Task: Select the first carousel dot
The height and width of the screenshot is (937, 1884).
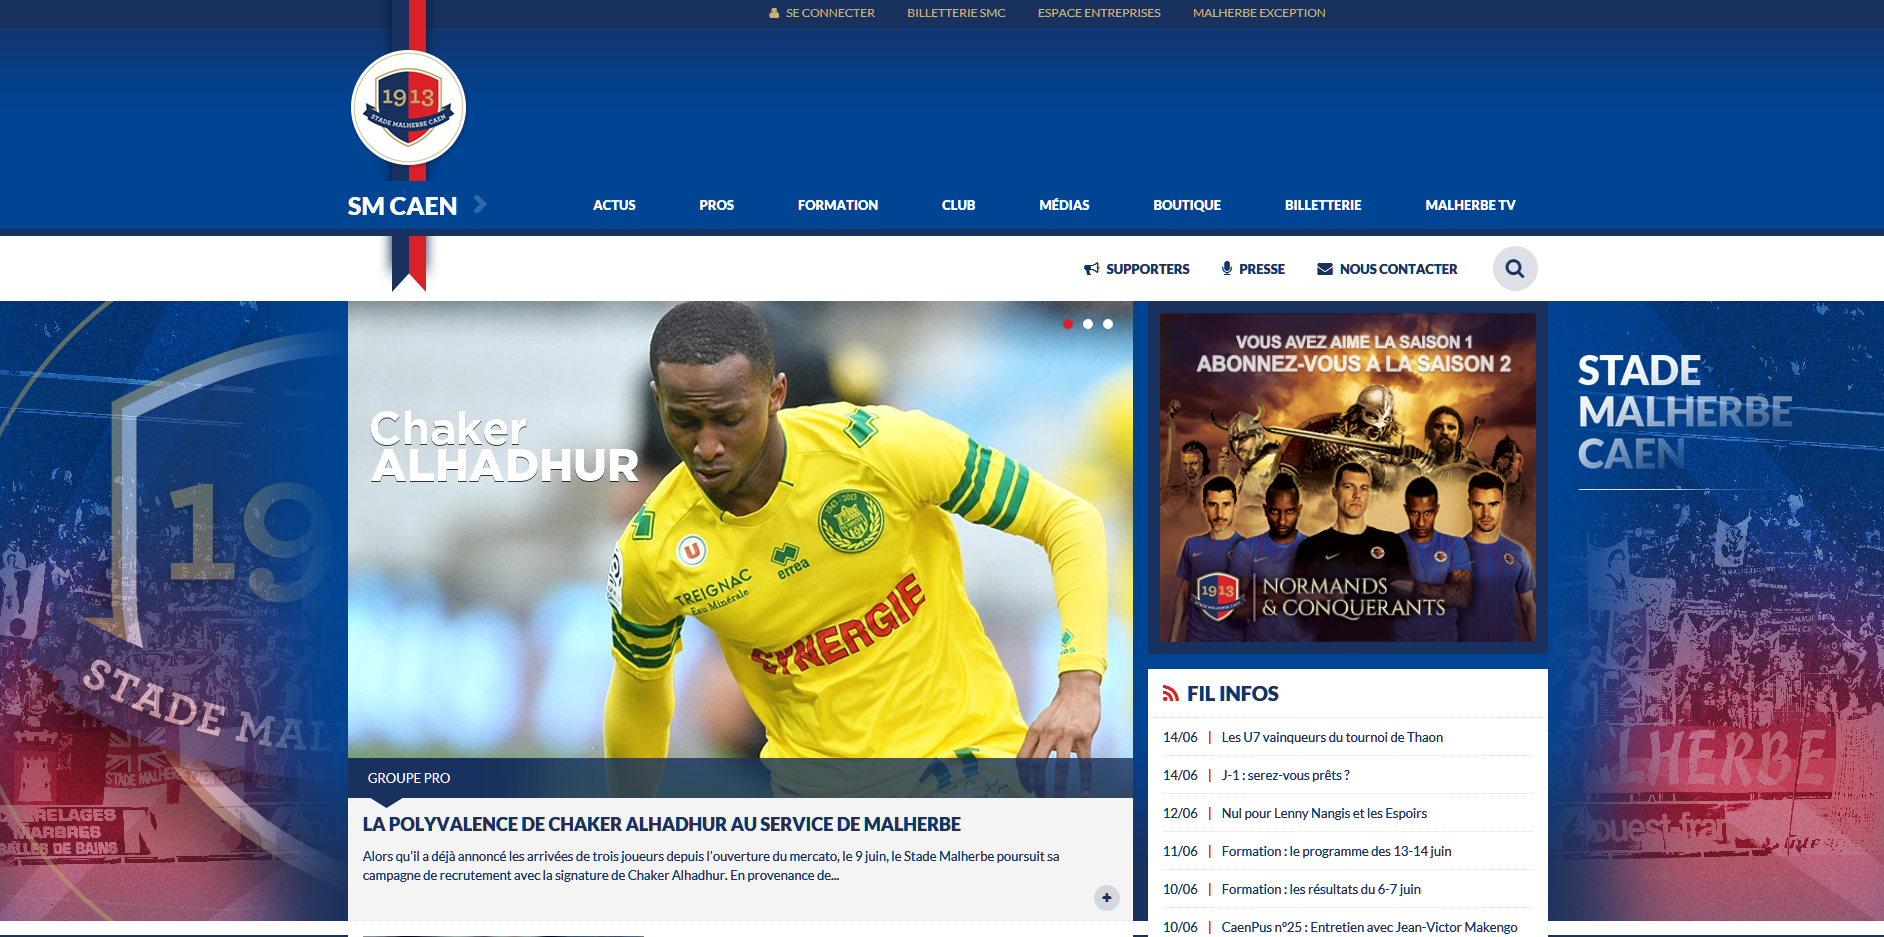Action: pyautogui.click(x=1068, y=323)
